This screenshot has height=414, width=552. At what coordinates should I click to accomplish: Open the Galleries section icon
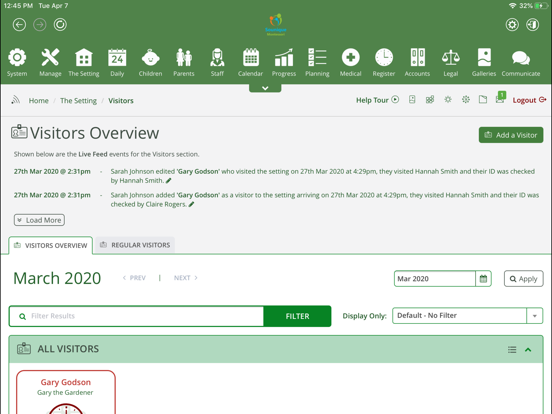pyautogui.click(x=484, y=58)
